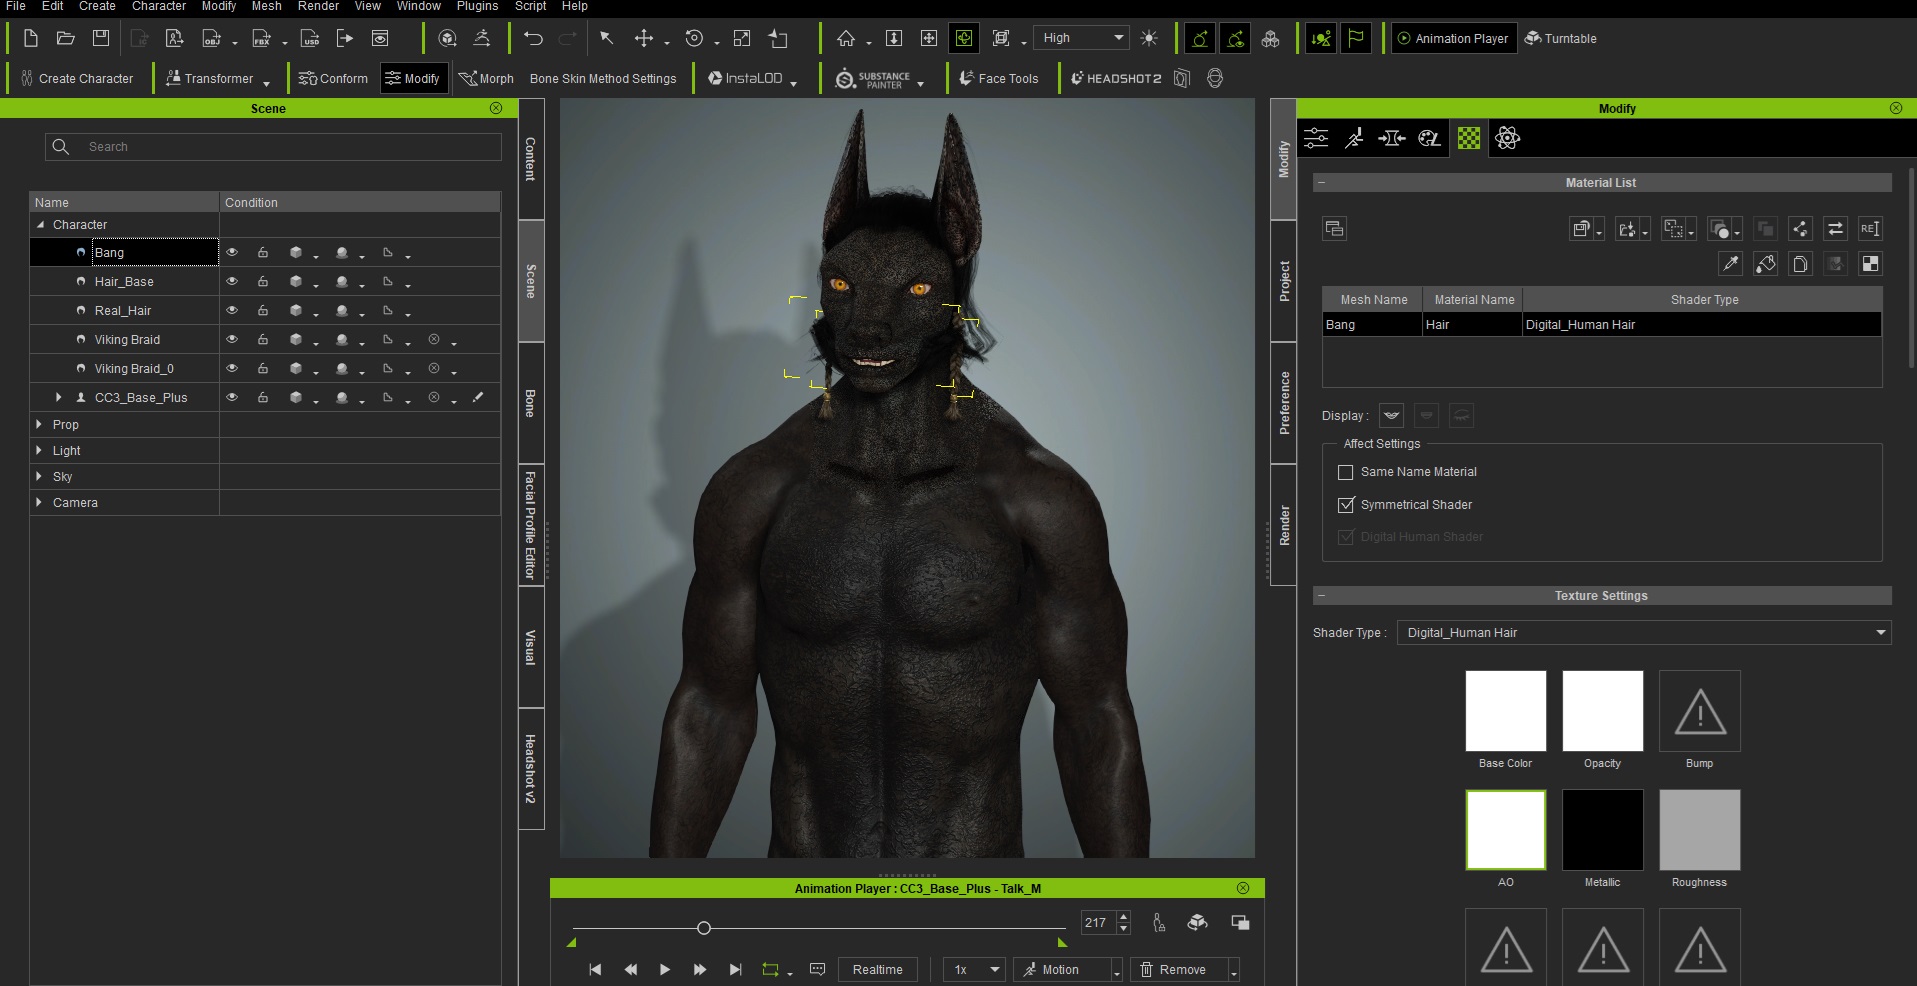Image resolution: width=1917 pixels, height=986 pixels.
Task: Expand the Prop tree node
Action: point(39,424)
